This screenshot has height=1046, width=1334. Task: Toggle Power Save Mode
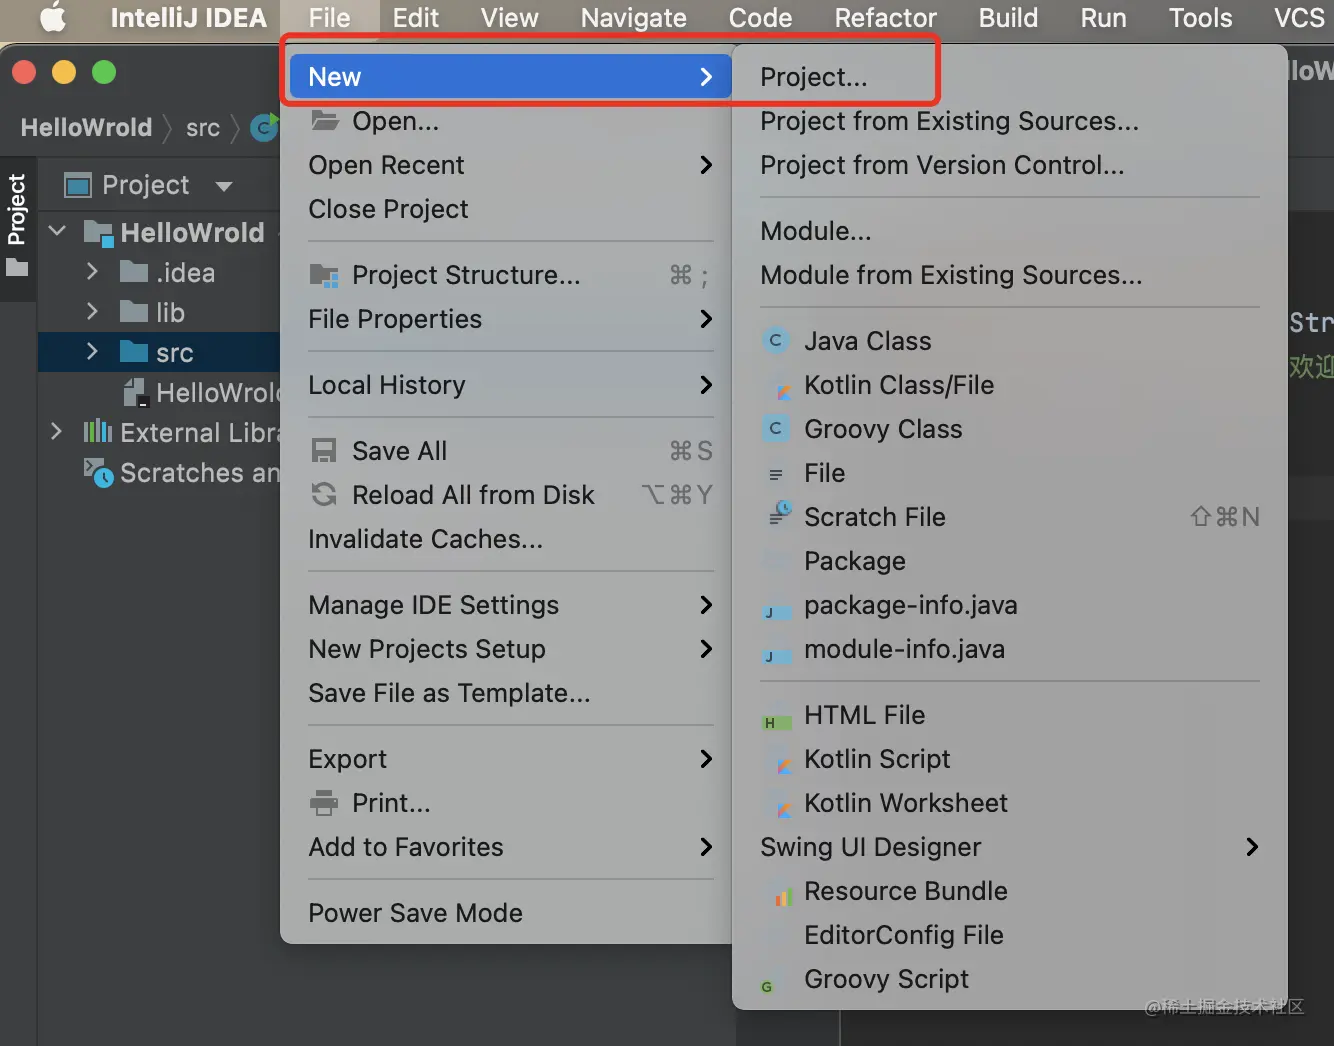(x=415, y=913)
